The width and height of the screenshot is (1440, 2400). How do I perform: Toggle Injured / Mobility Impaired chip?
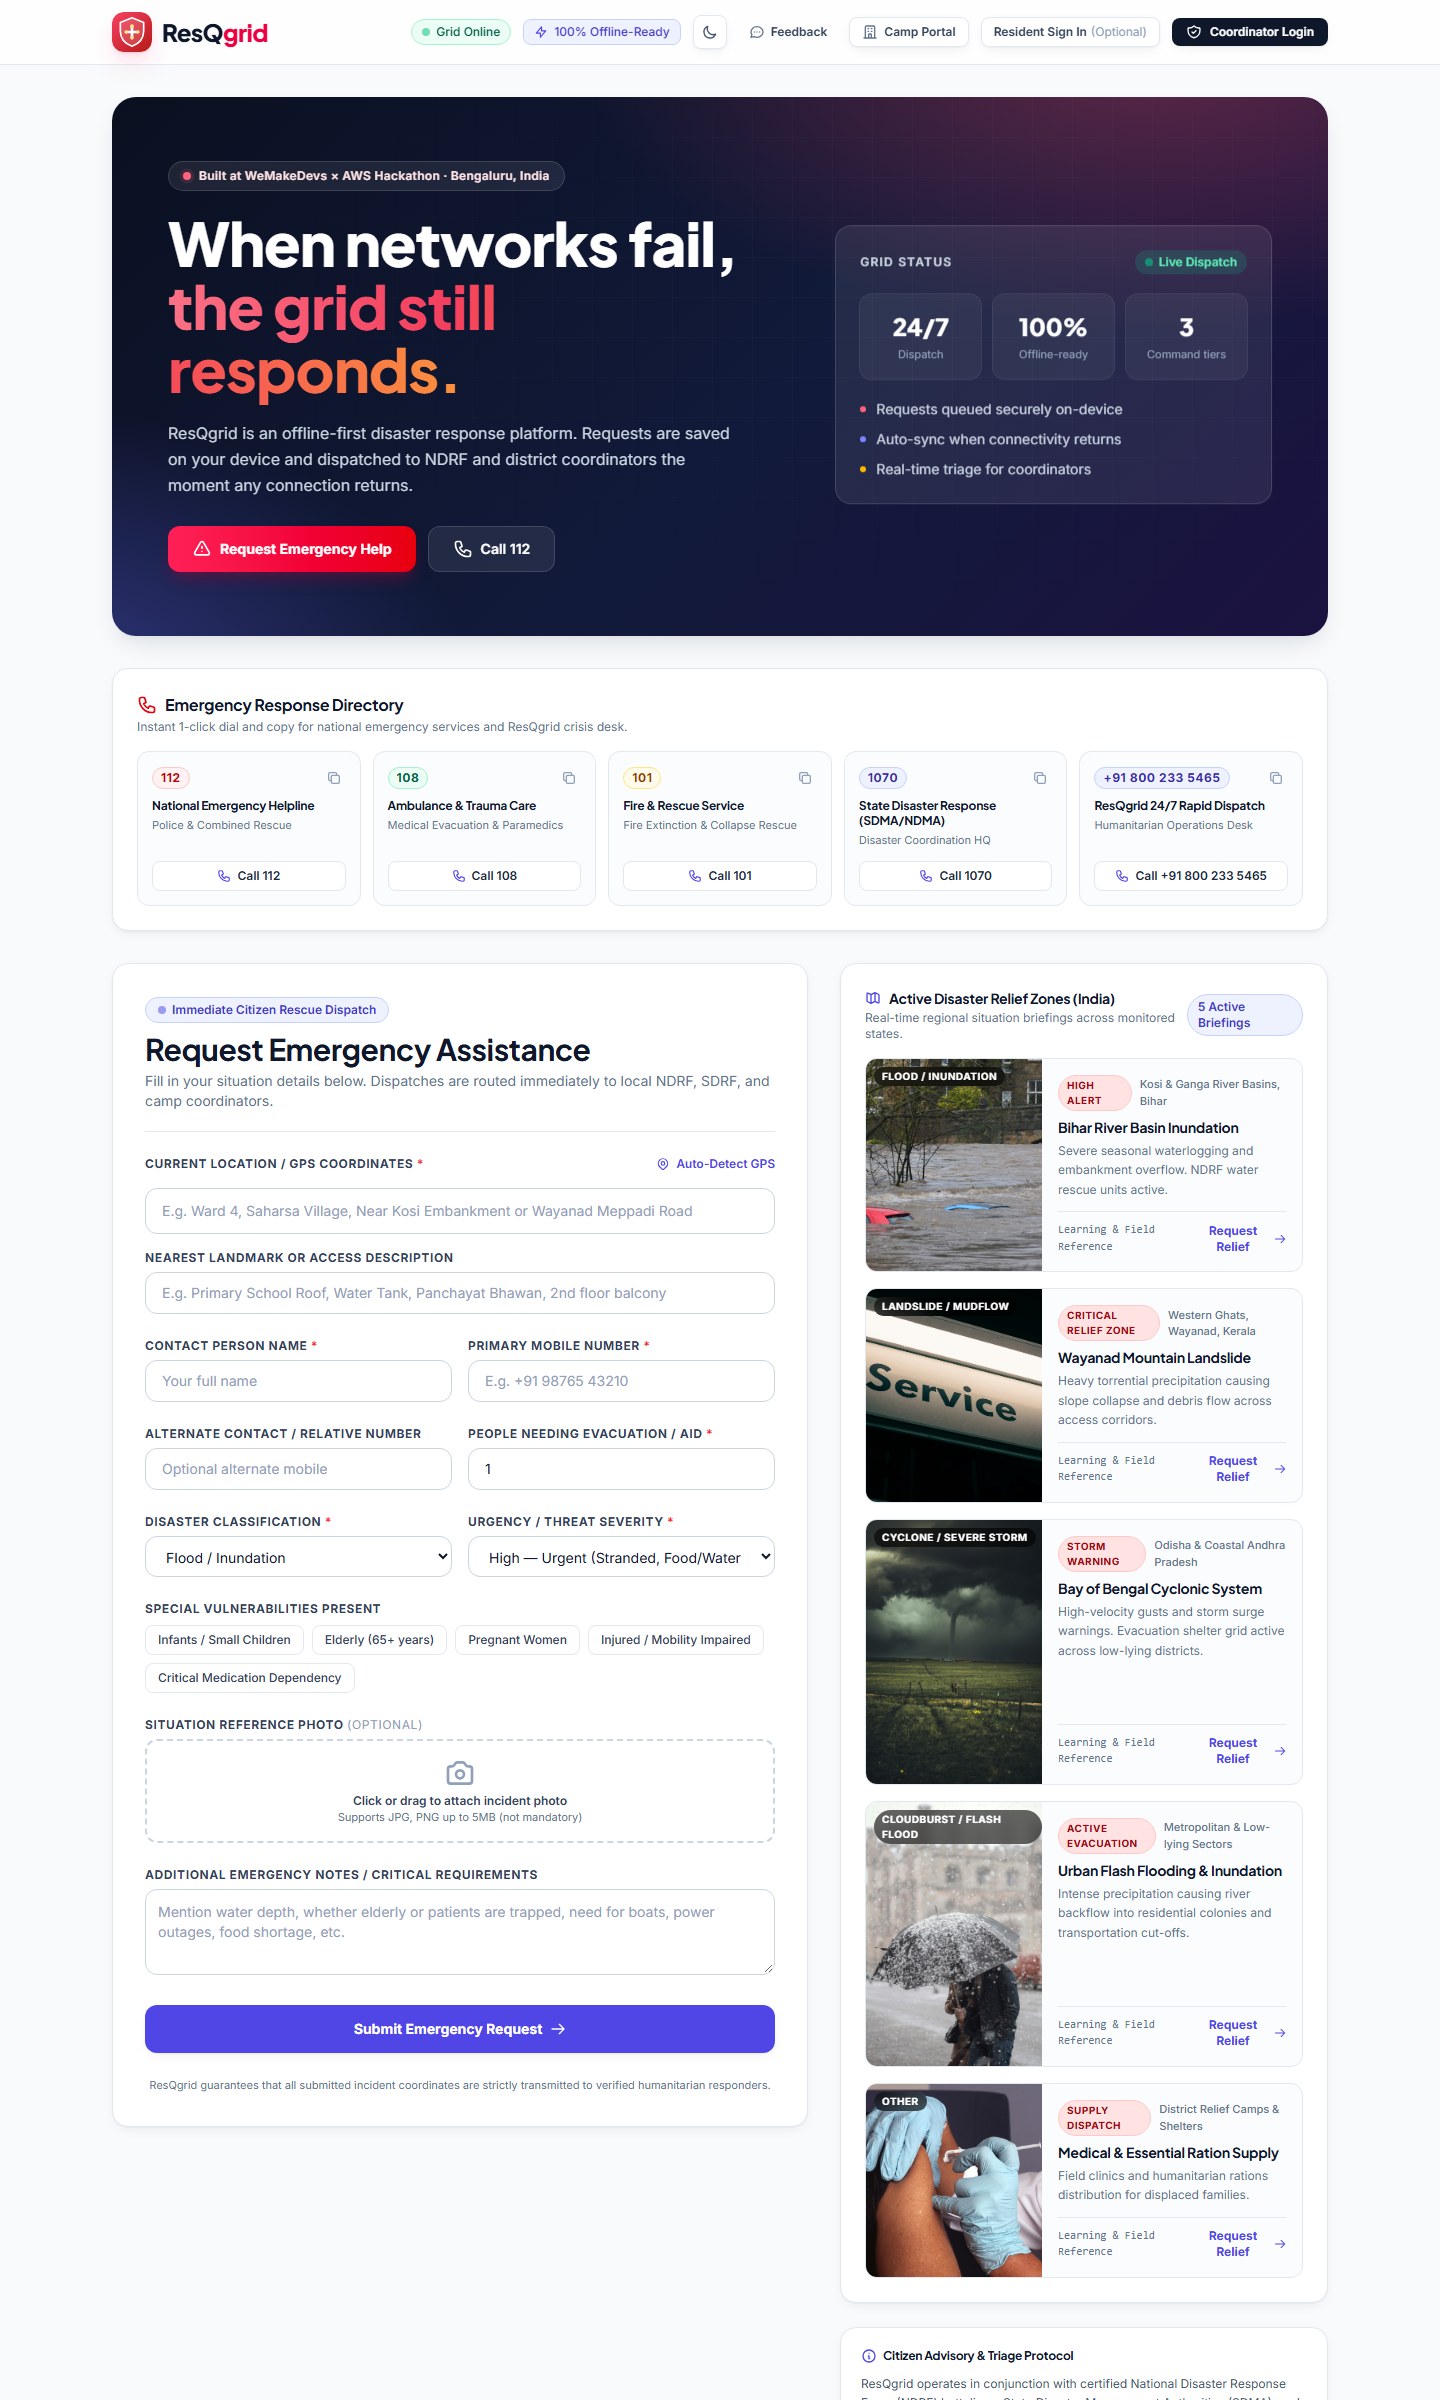point(675,1640)
